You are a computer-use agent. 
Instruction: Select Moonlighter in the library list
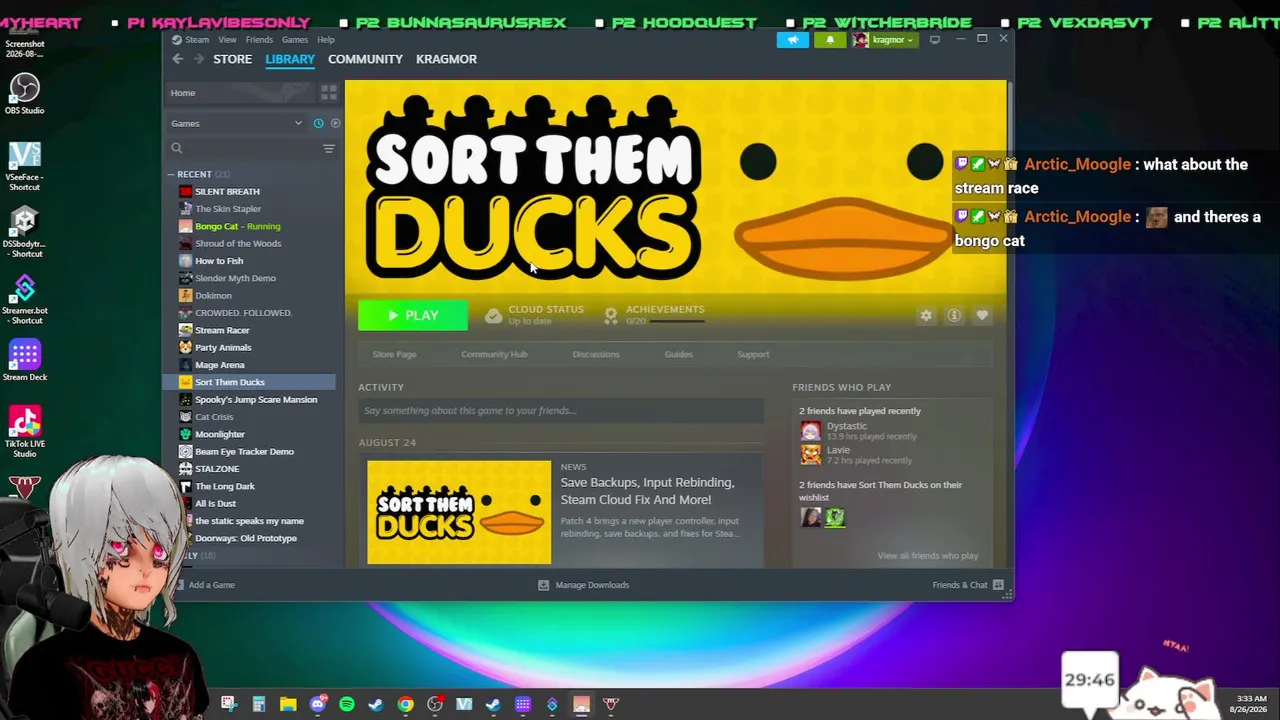click(220, 434)
